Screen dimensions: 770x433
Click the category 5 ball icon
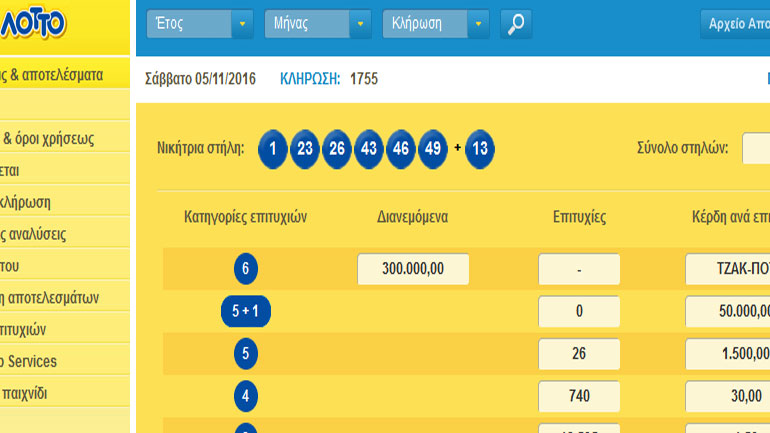pyautogui.click(x=246, y=353)
